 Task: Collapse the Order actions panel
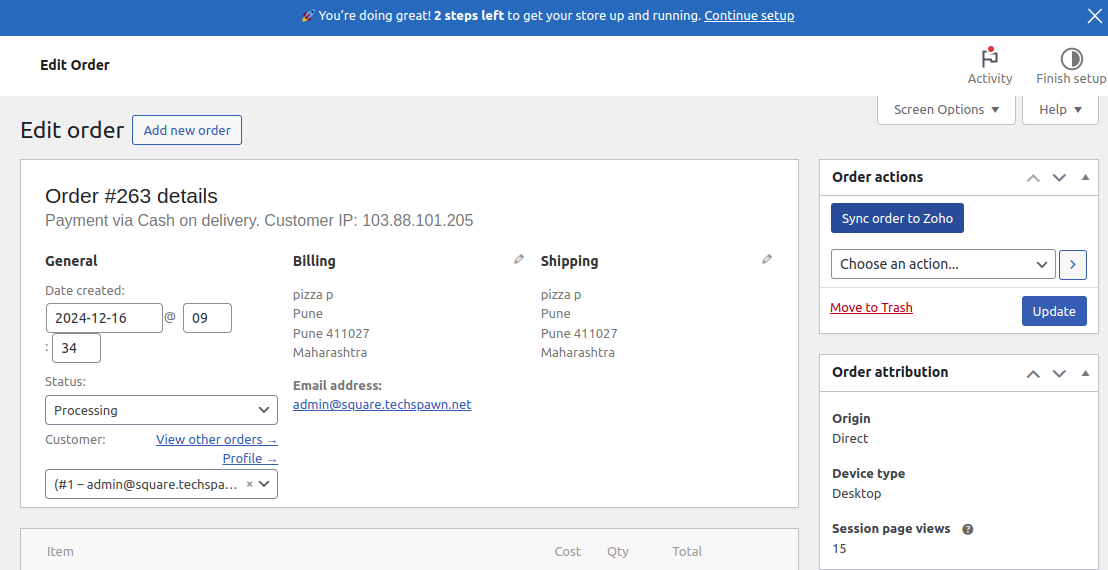[1085, 178]
